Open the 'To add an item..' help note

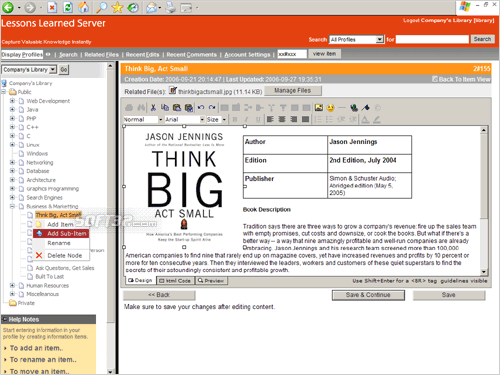coord(36,348)
